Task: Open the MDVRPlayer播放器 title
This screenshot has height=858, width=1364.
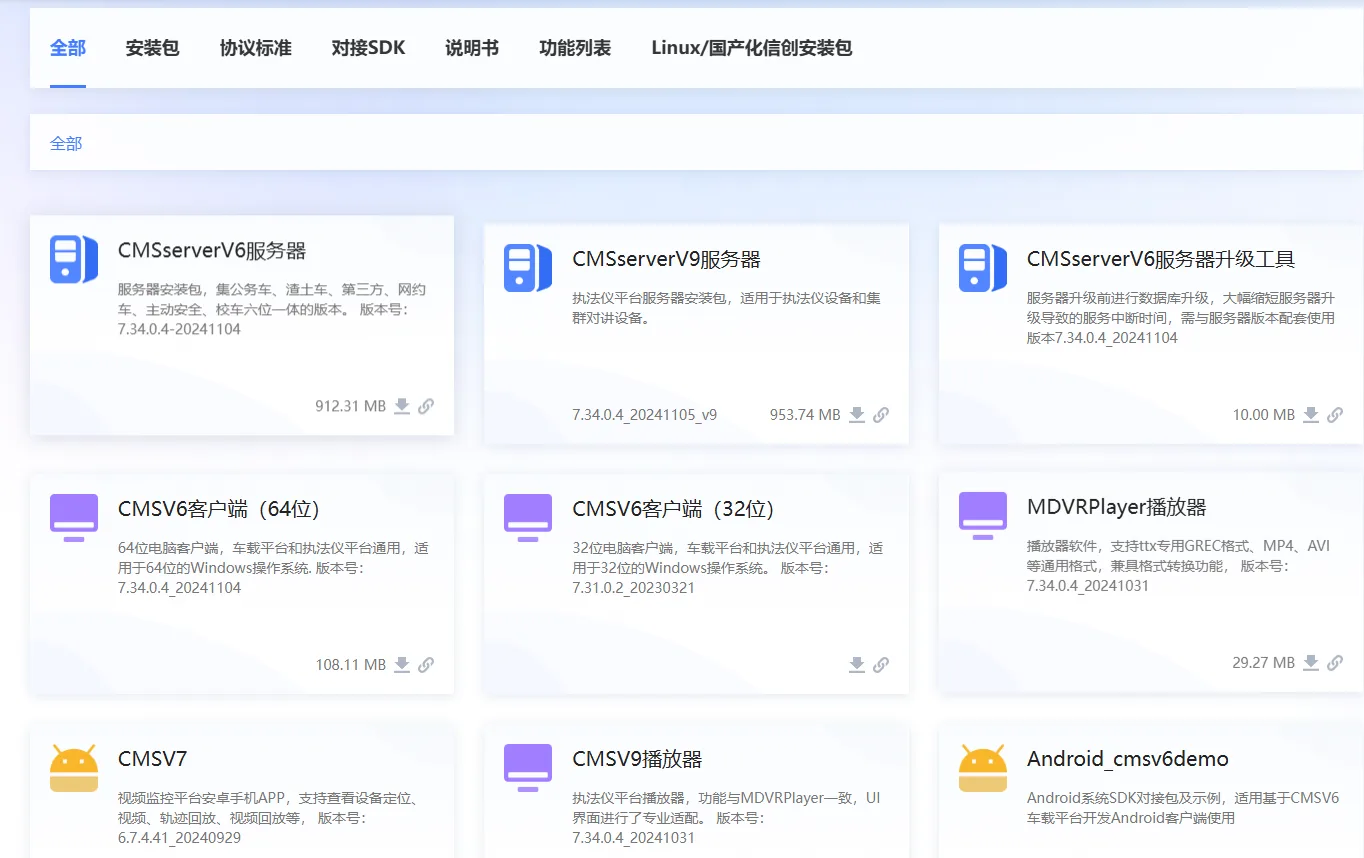Action: [x=1117, y=507]
